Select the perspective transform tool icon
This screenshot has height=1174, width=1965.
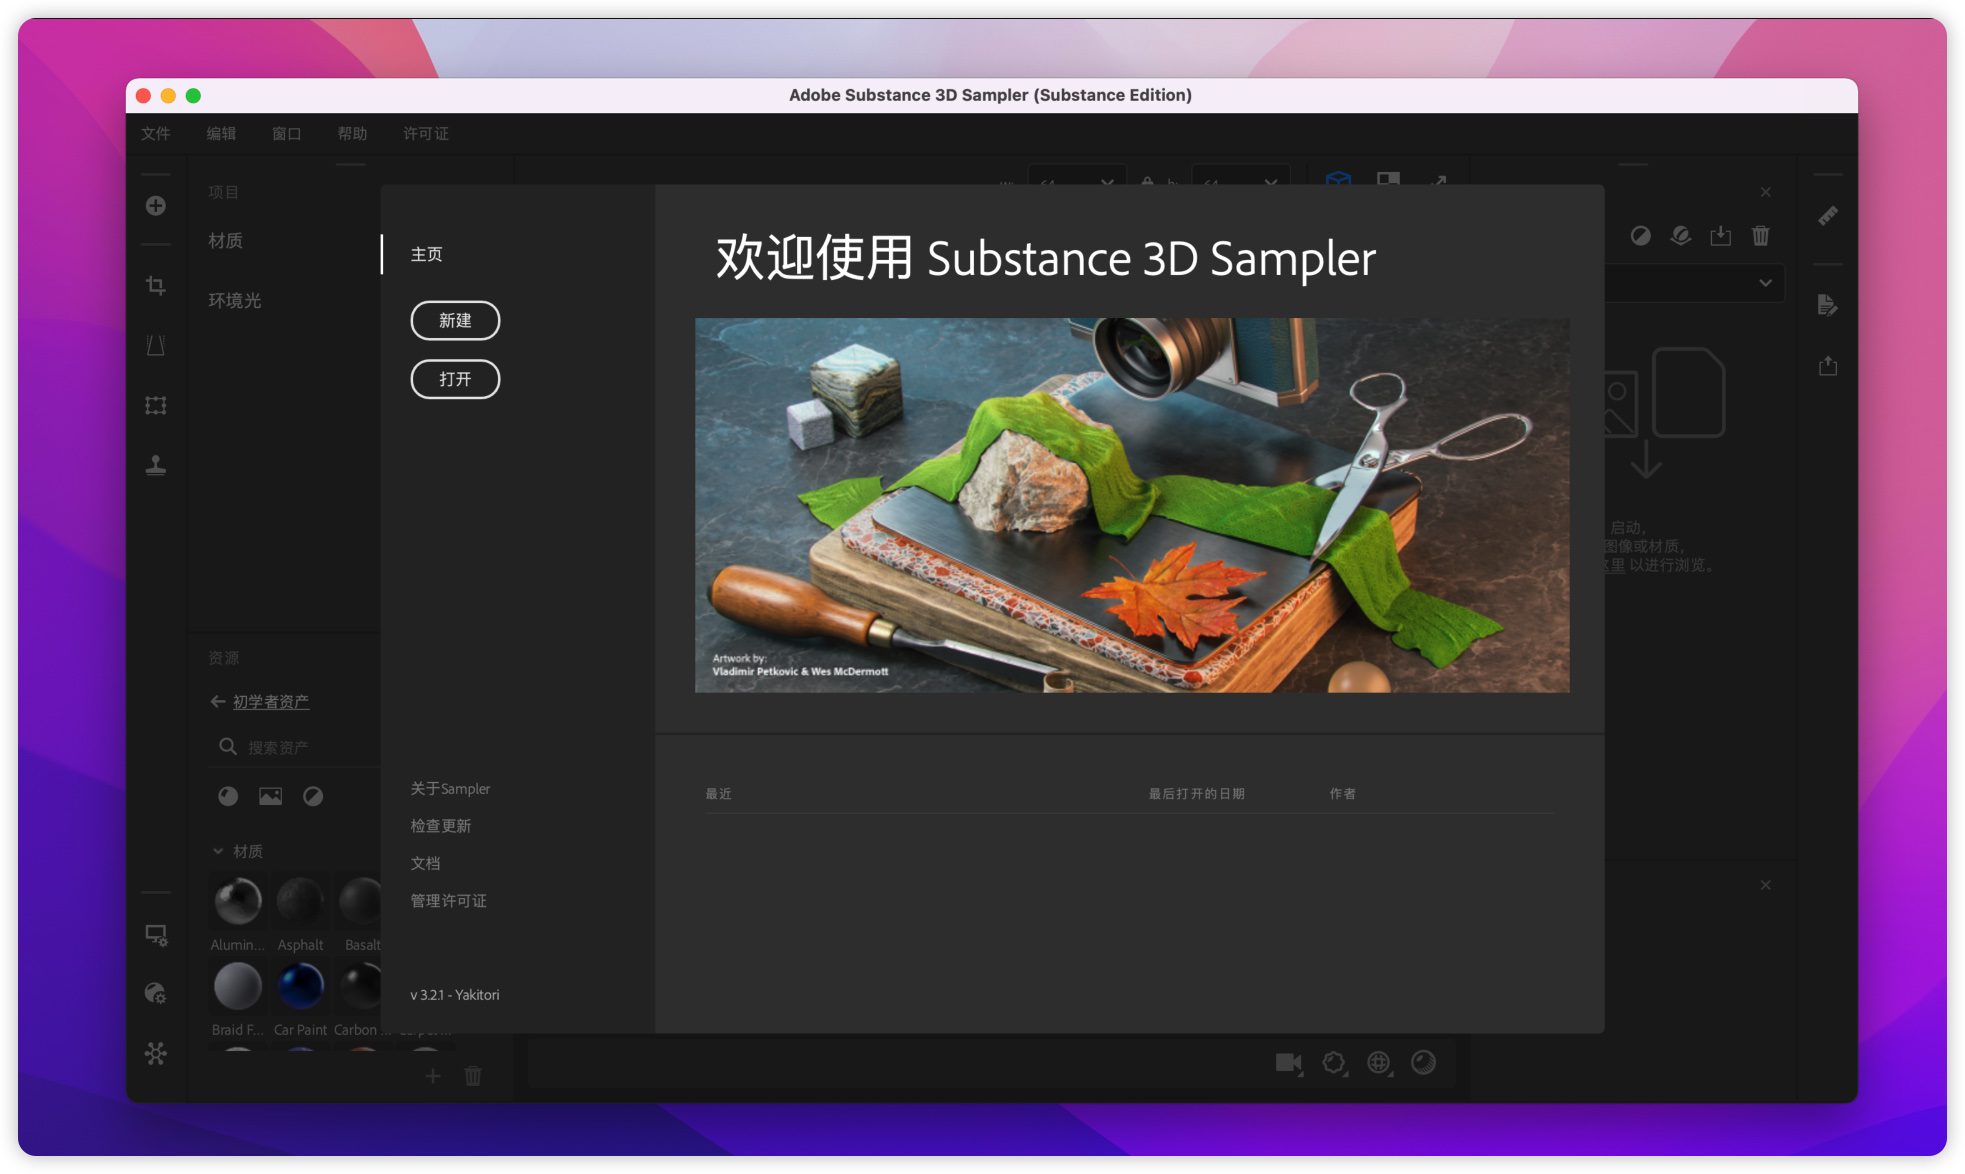[x=156, y=346]
